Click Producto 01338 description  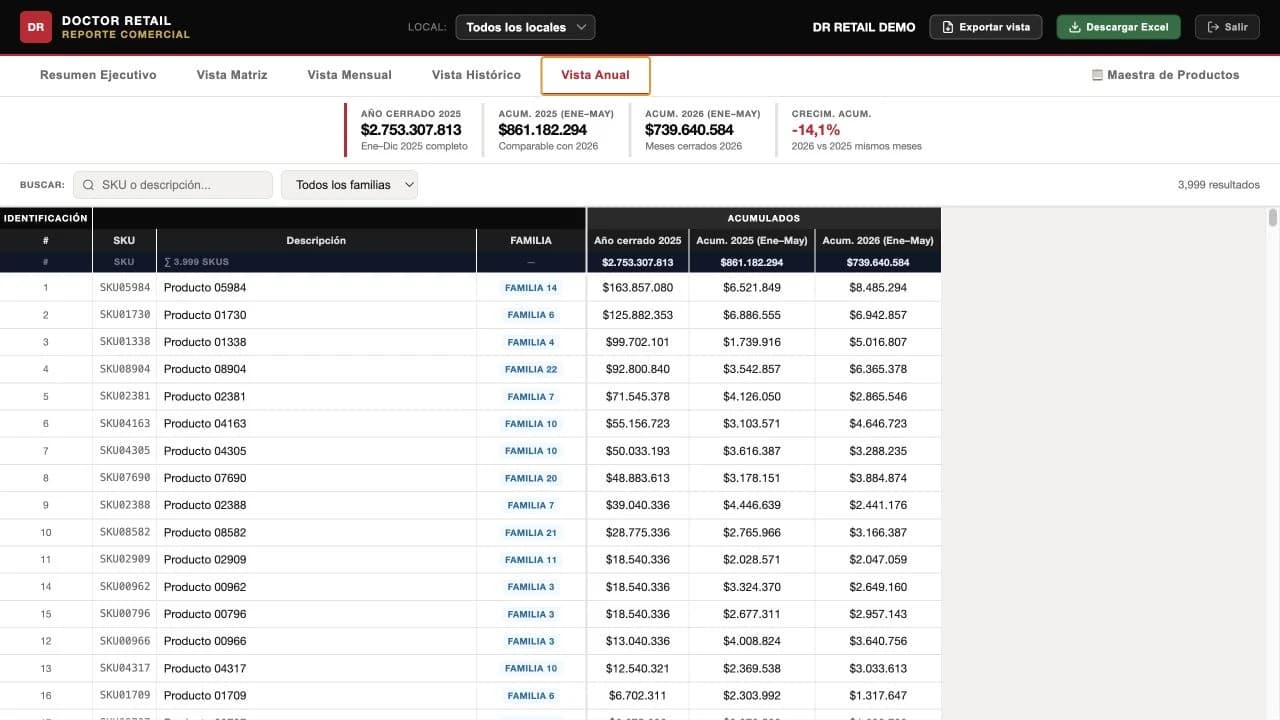click(x=205, y=342)
